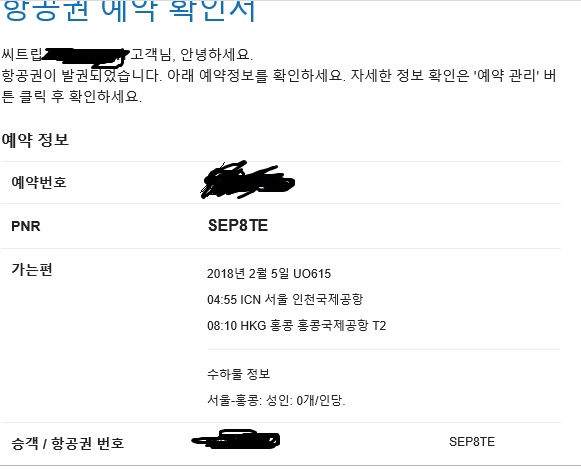Screen dimensions: 581x469
Task: Select the baggage allowance 서울-홍콩 line
Action: (x=276, y=400)
